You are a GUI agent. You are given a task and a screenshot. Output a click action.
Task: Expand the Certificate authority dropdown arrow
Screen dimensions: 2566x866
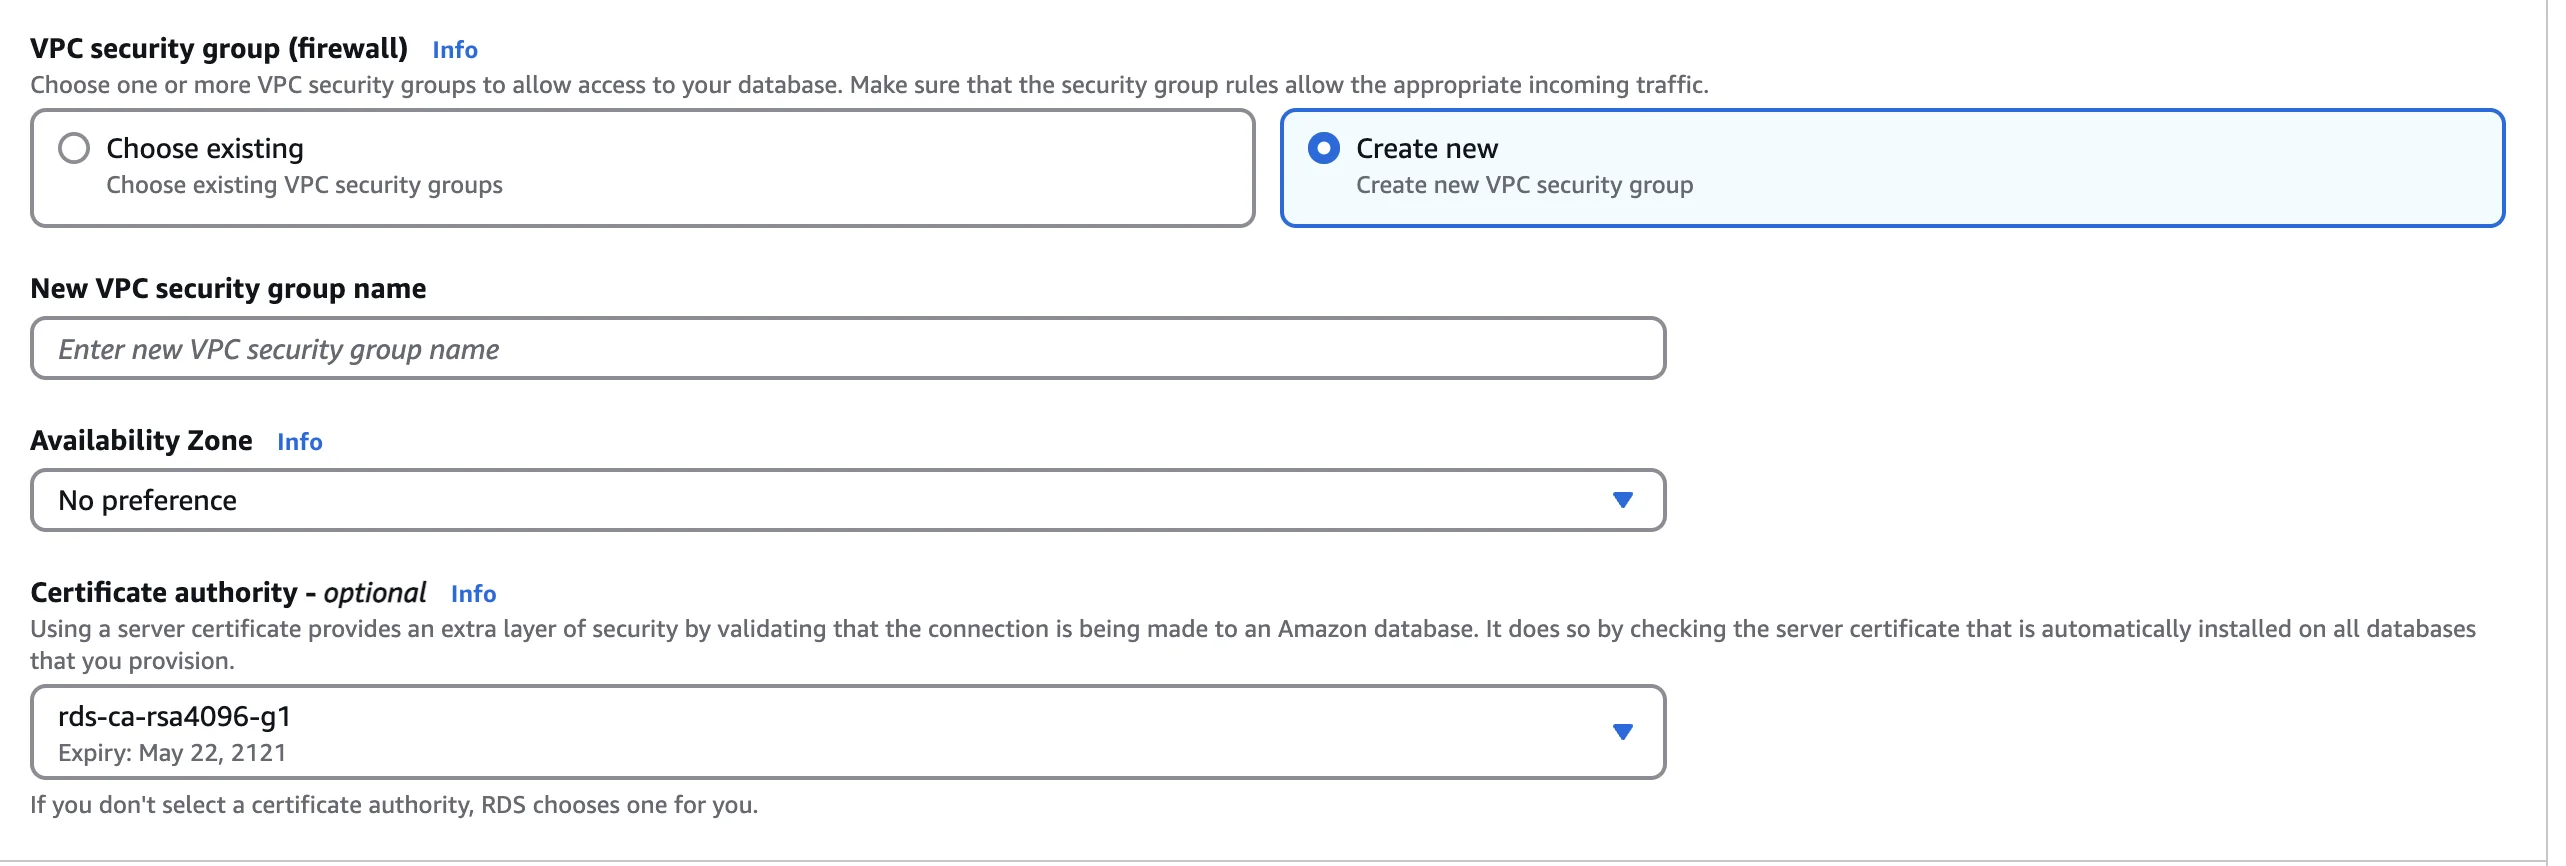coord(1622,732)
